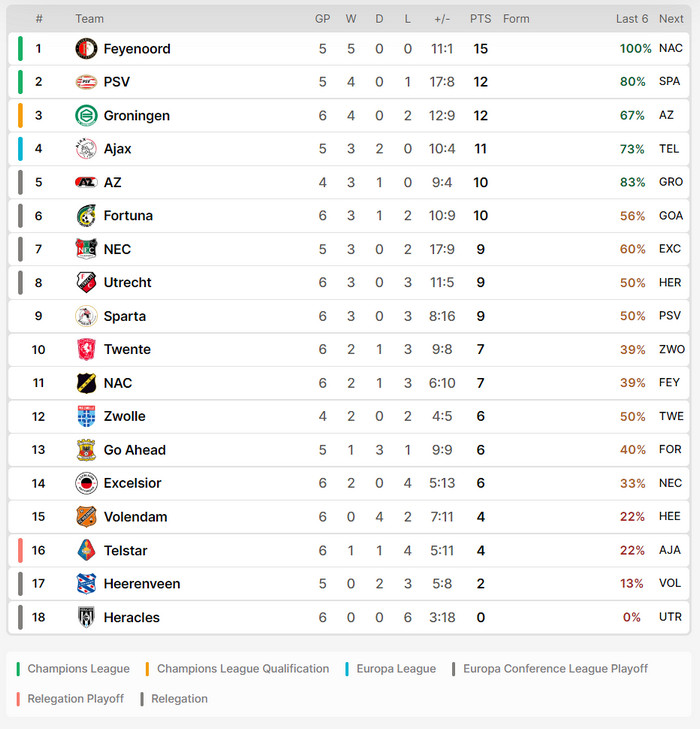The height and width of the screenshot is (729, 700).
Task: Click NAC next opponent for Feyenoord
Action: 670,49
